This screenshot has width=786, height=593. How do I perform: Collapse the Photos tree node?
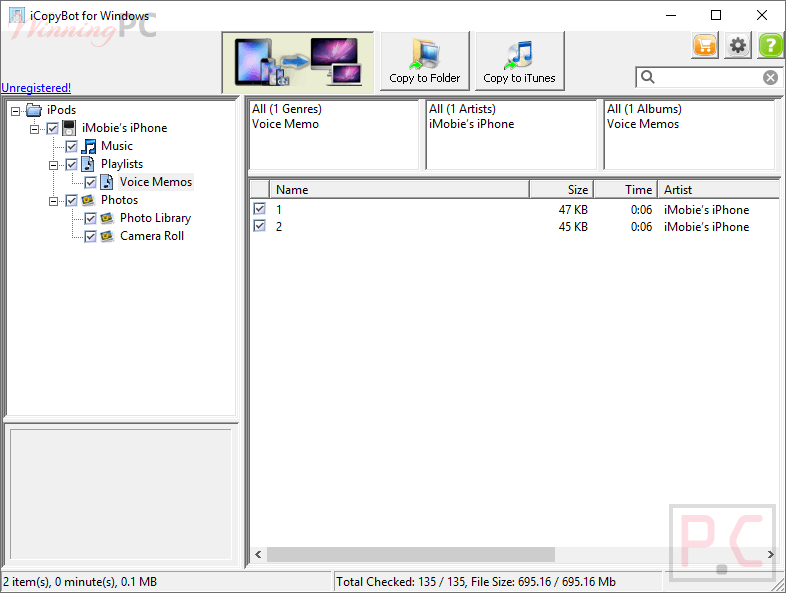coord(53,201)
